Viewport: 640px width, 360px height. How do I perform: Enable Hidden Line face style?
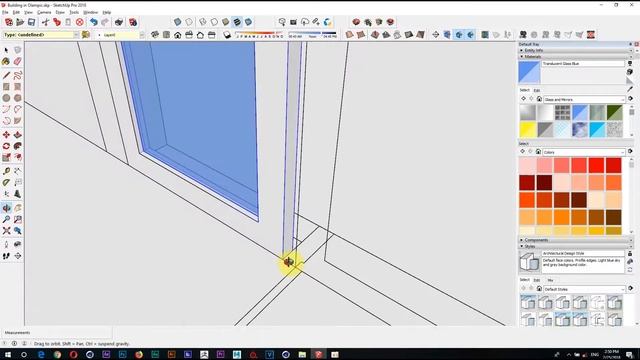[x=214, y=22]
